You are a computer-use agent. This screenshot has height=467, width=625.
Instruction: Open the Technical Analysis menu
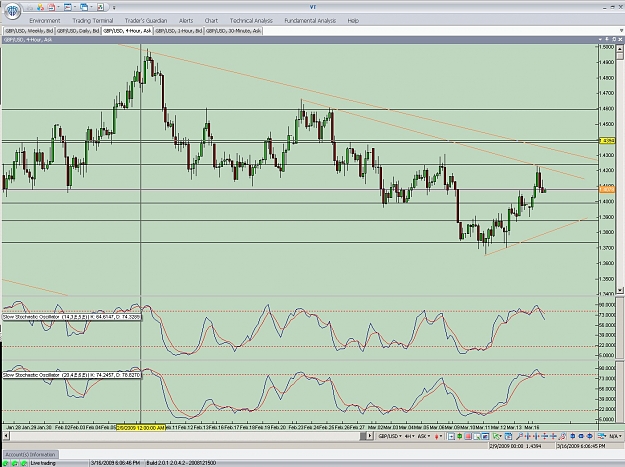tap(251, 20)
